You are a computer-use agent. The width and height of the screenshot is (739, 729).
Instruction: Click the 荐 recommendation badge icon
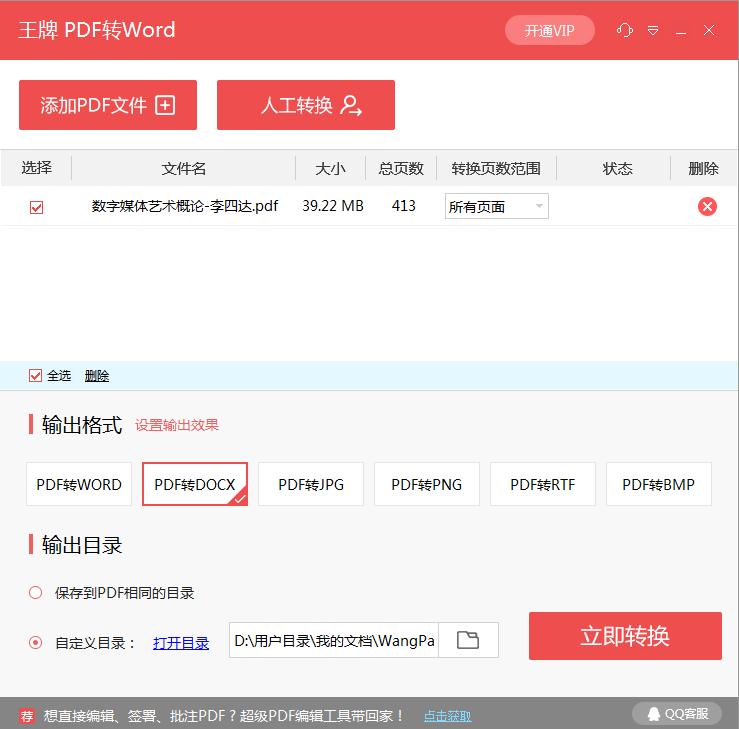tap(26, 716)
